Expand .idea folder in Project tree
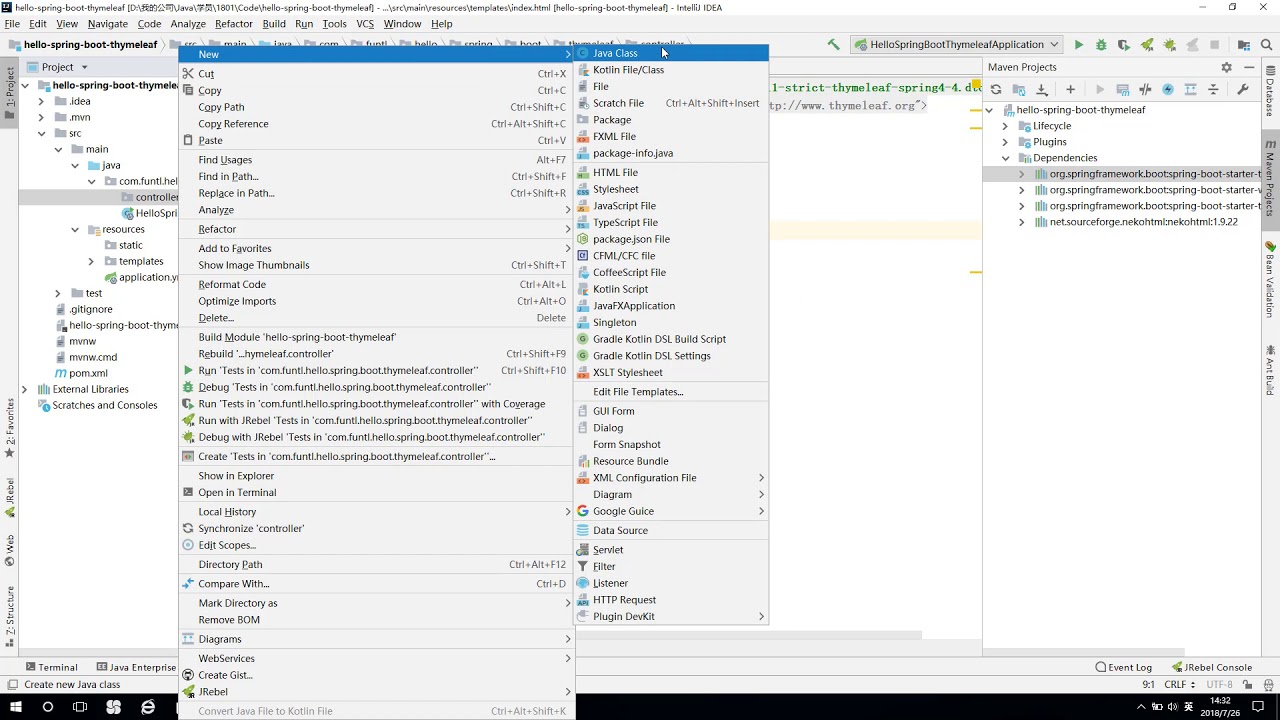The image size is (1280, 720). pos(41,101)
